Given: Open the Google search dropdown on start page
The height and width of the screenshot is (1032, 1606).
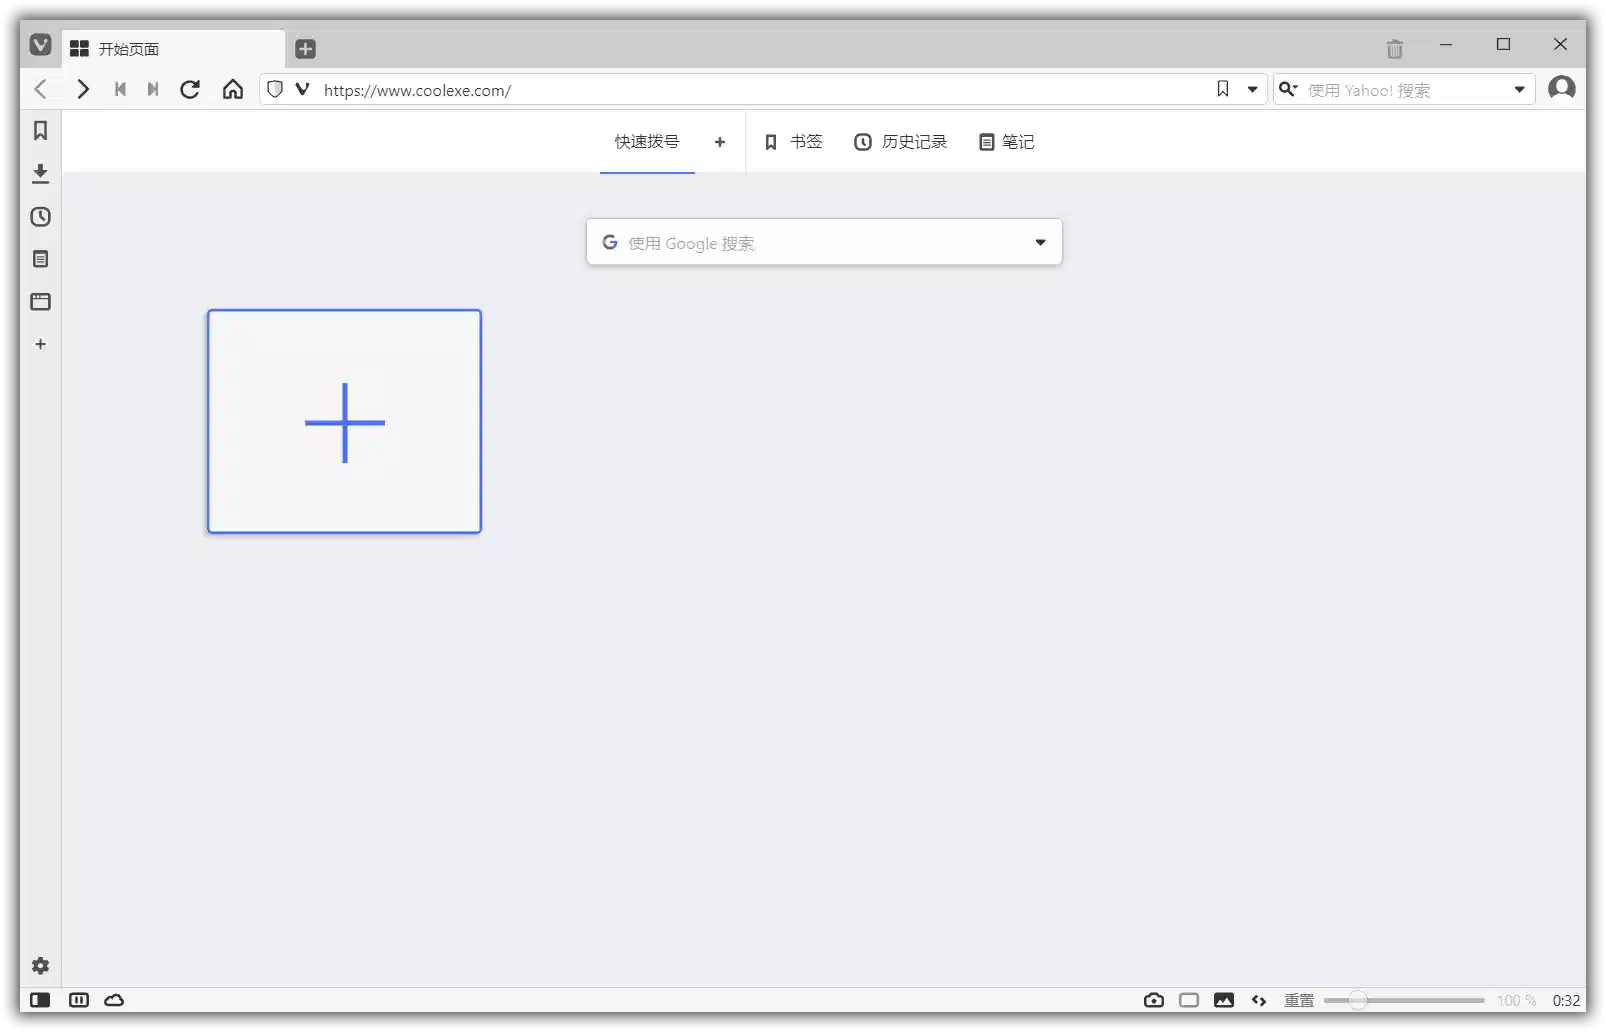Looking at the screenshot, I should [x=1040, y=242].
